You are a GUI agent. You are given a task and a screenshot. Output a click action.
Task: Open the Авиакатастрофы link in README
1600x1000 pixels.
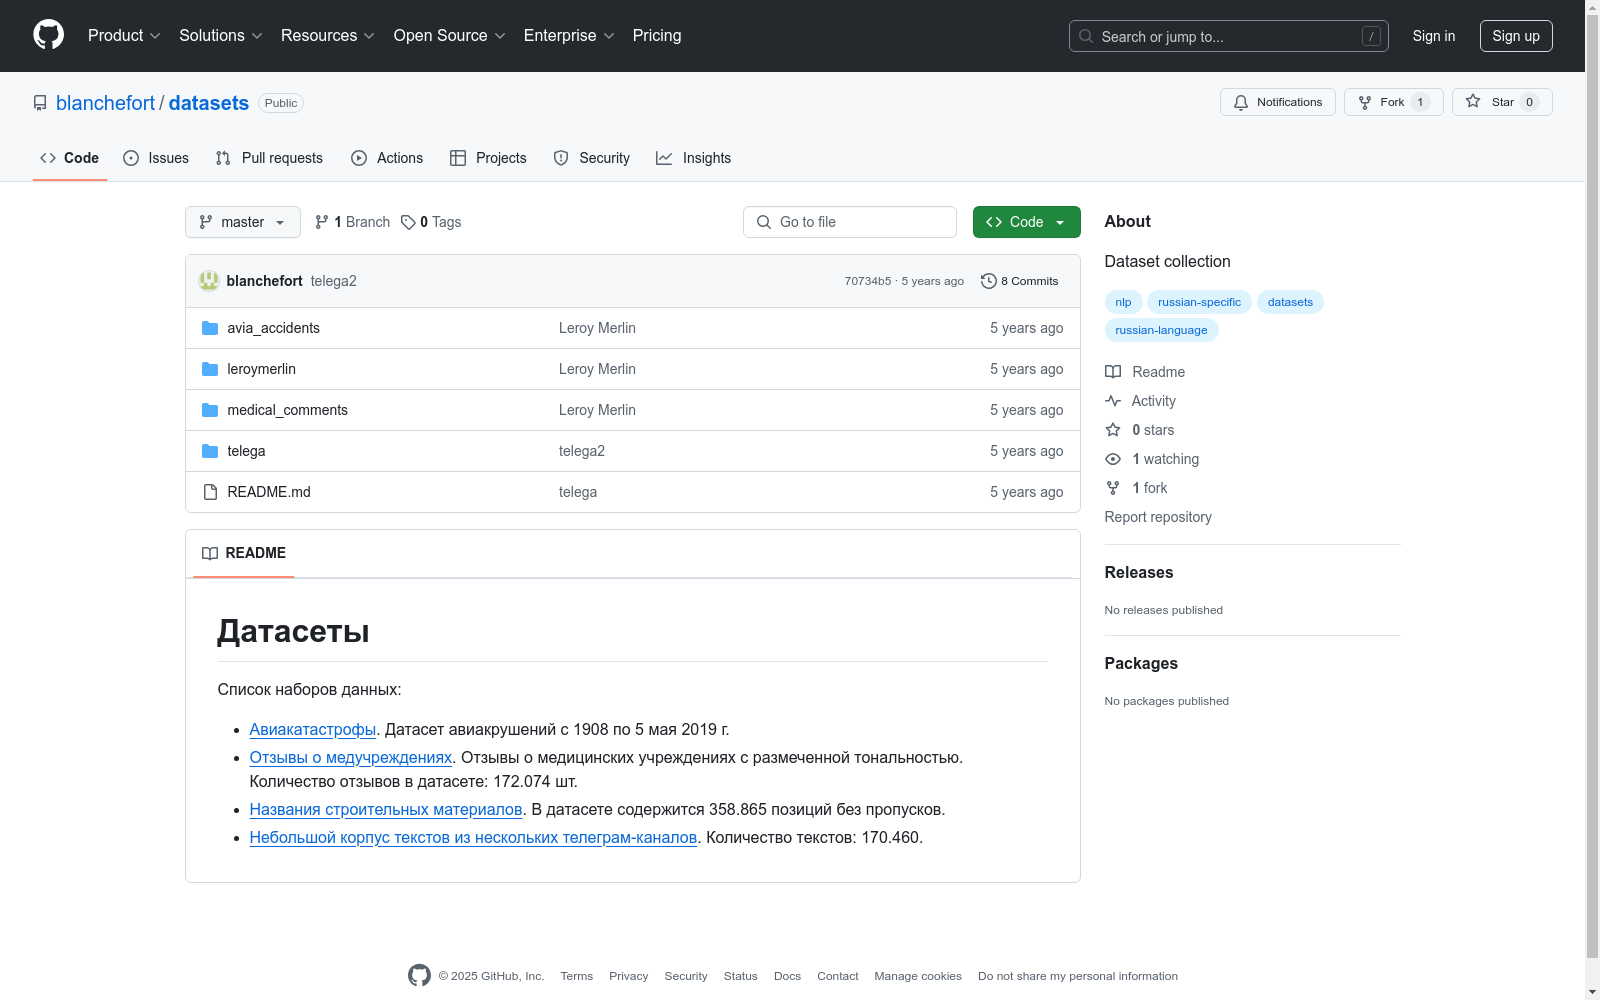313,730
